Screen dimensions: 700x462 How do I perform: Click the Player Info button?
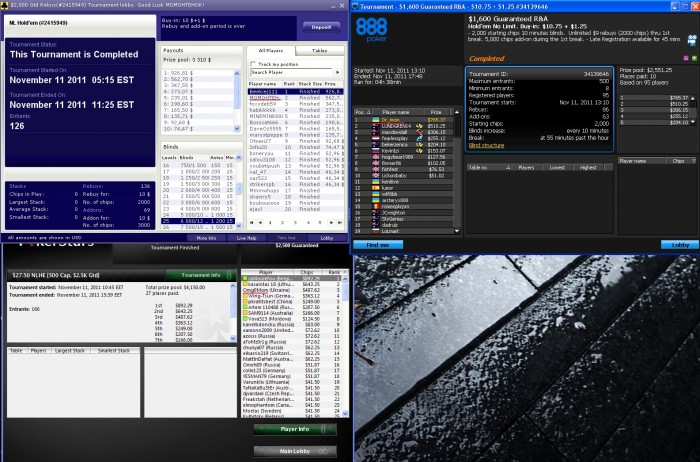tap(295, 429)
